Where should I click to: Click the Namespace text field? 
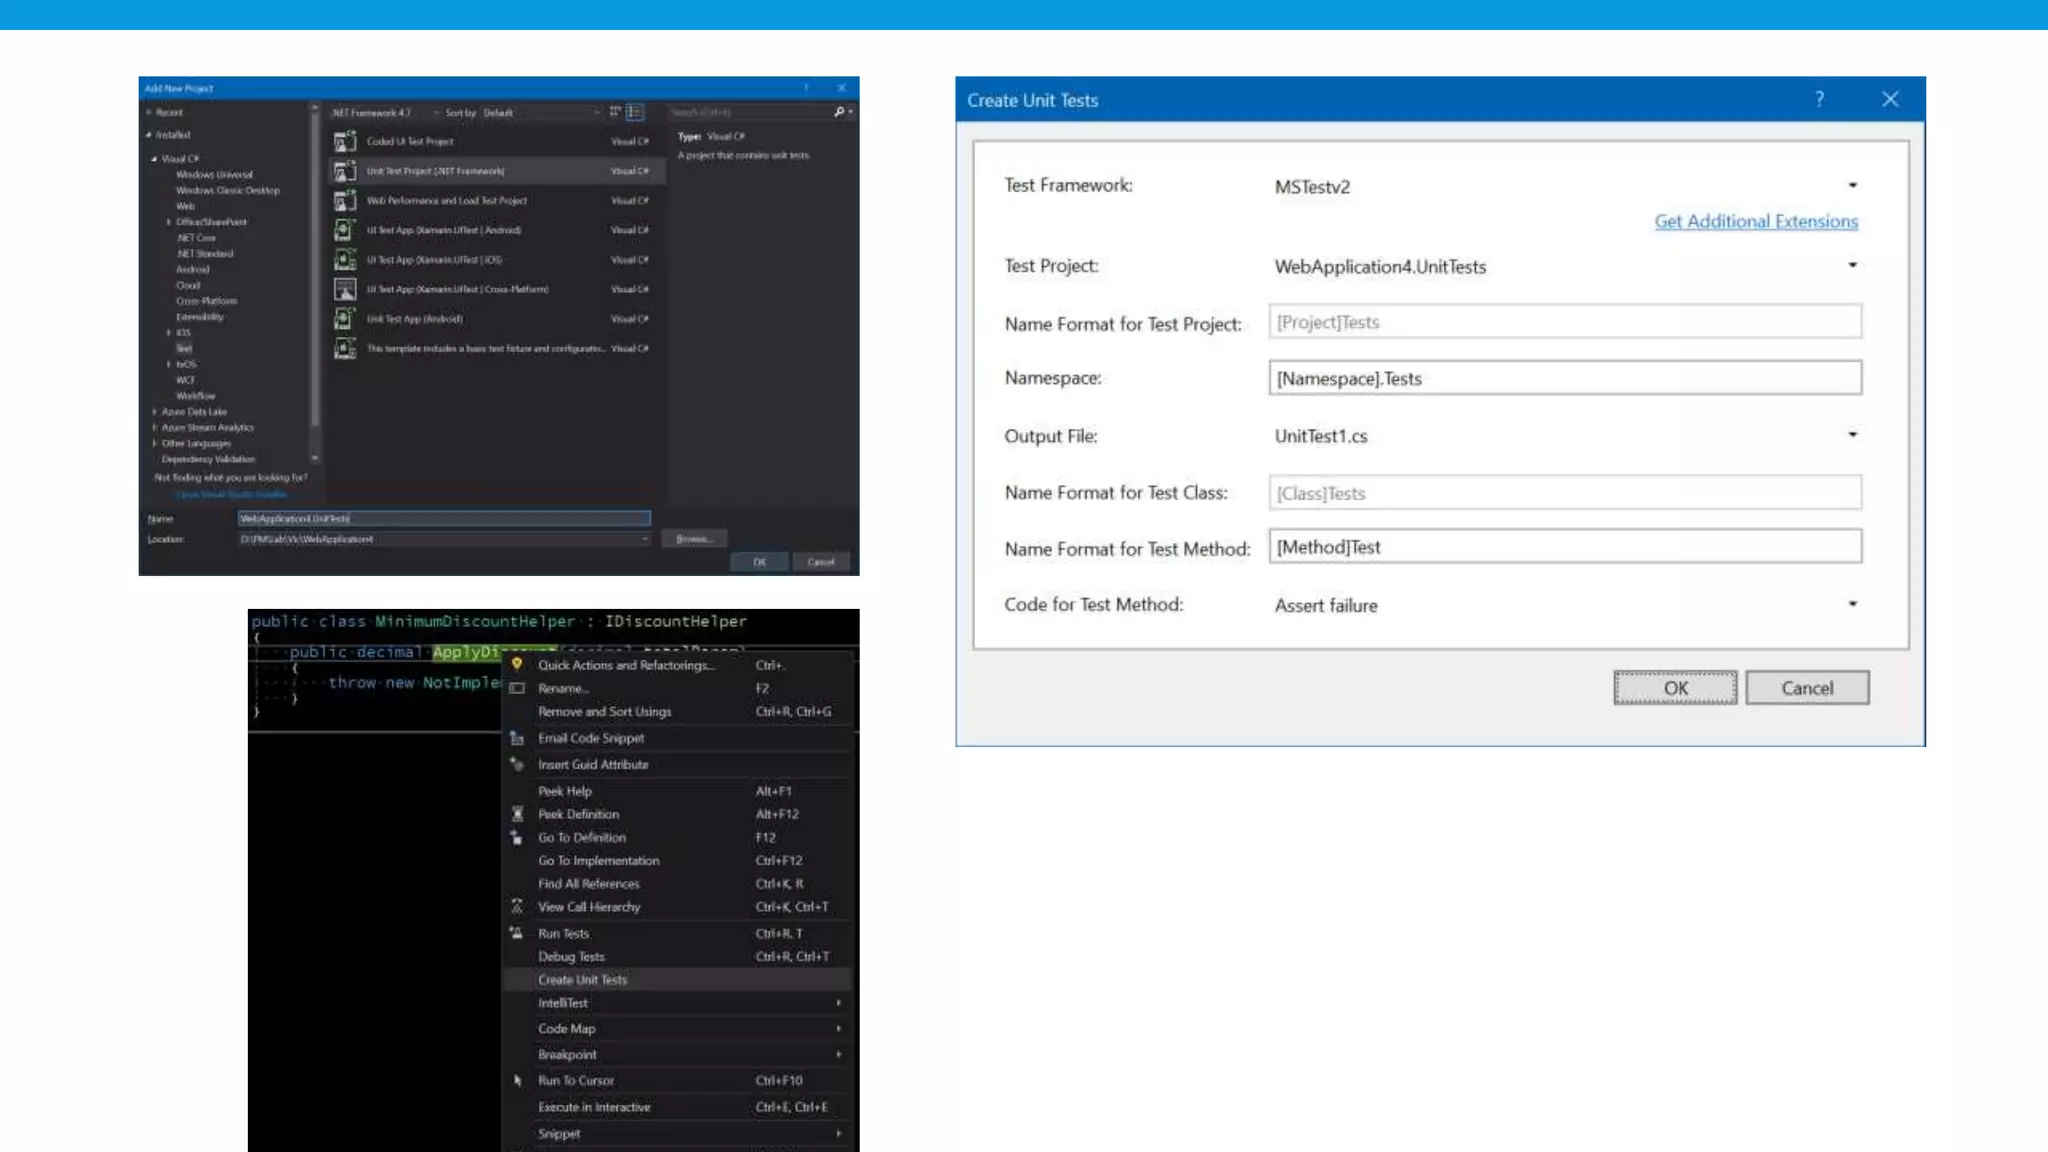[1565, 379]
